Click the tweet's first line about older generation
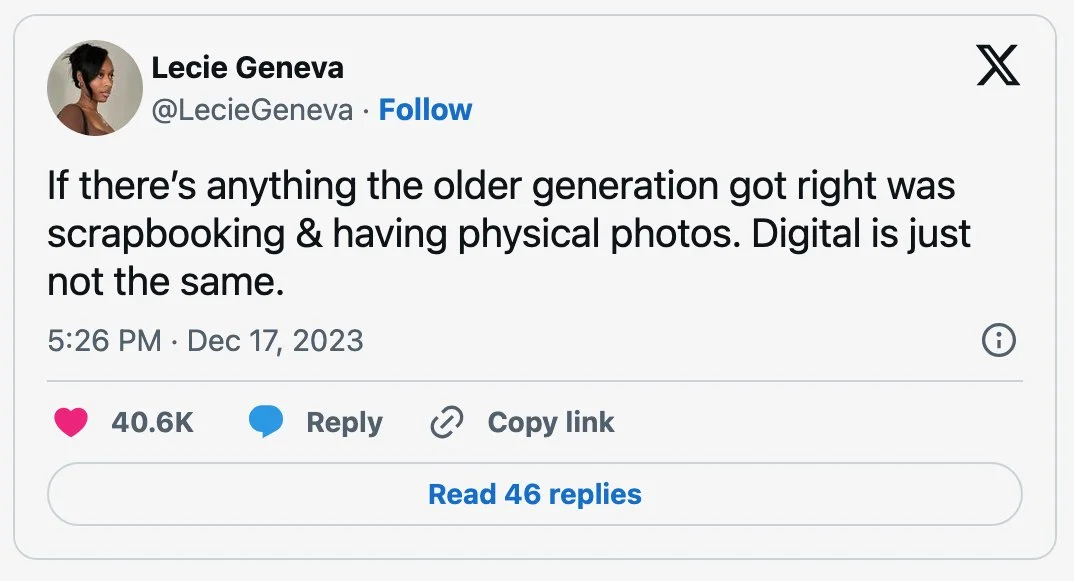The height and width of the screenshot is (581, 1074). [x=500, y=187]
